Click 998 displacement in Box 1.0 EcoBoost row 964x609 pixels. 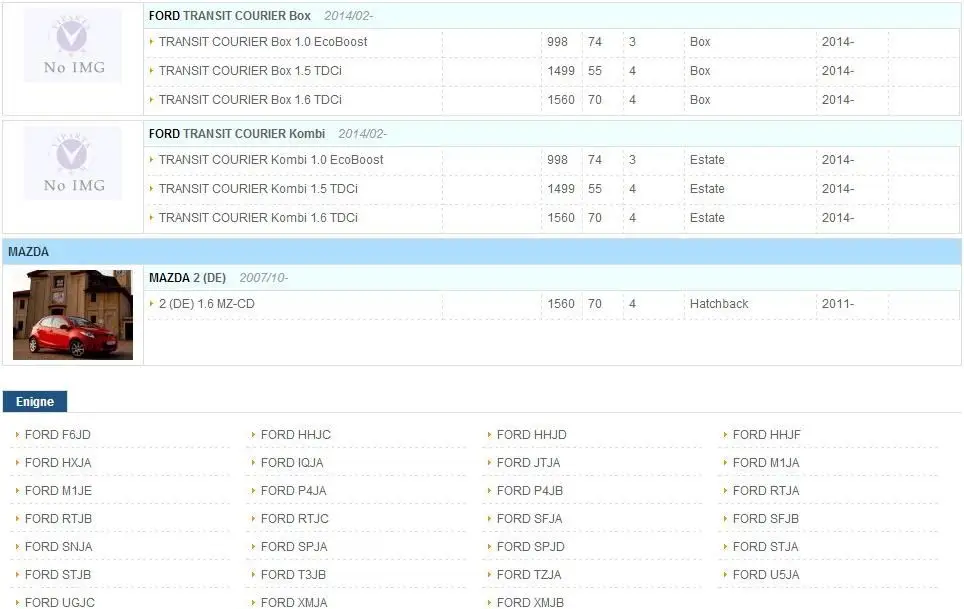pos(558,42)
